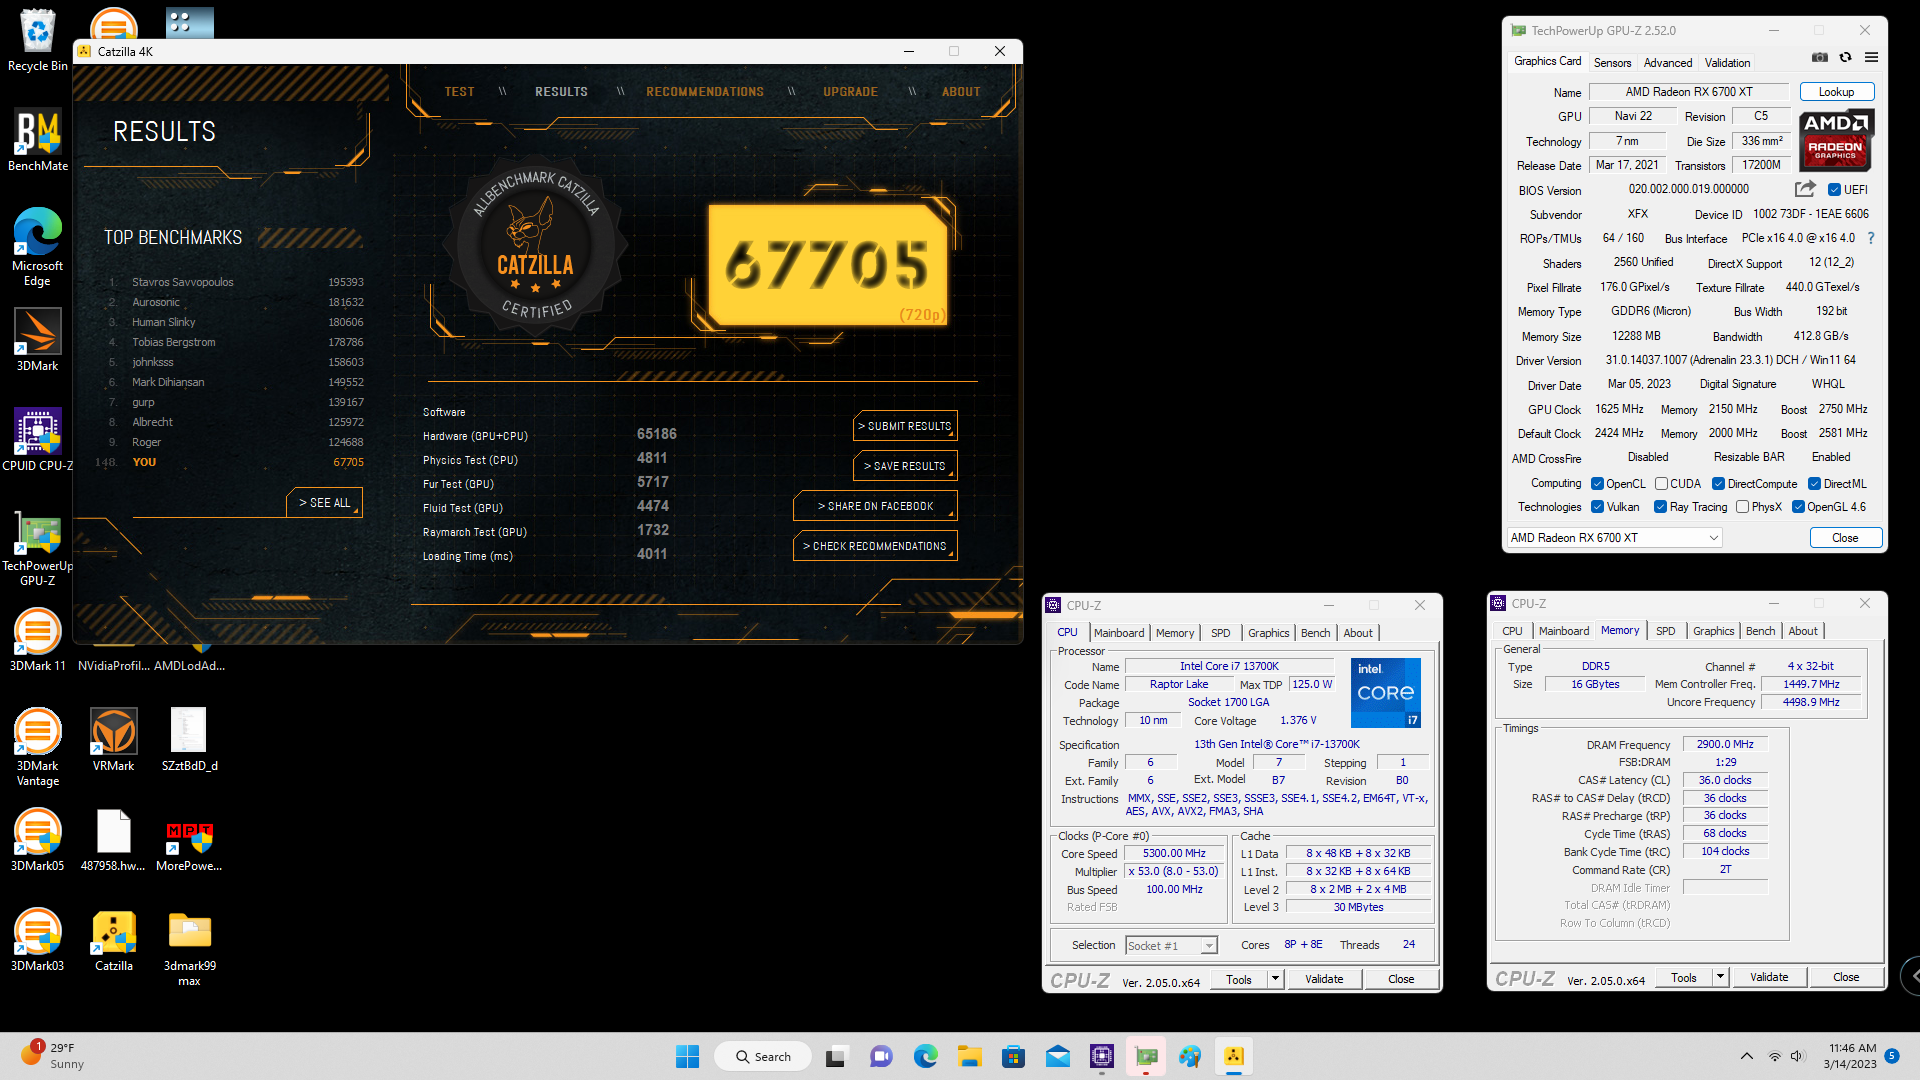Image resolution: width=1920 pixels, height=1080 pixels.
Task: Switch to Sensors tab in GPU-Z
Action: [1612, 62]
